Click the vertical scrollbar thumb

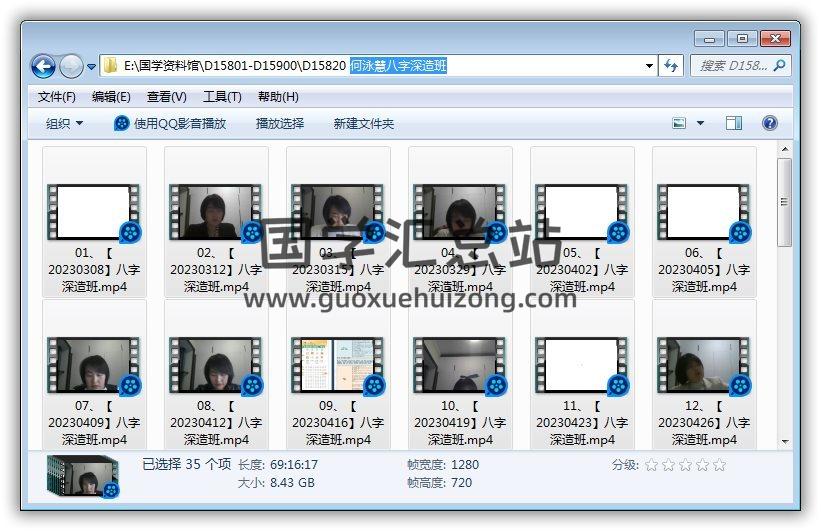pyautogui.click(x=784, y=202)
